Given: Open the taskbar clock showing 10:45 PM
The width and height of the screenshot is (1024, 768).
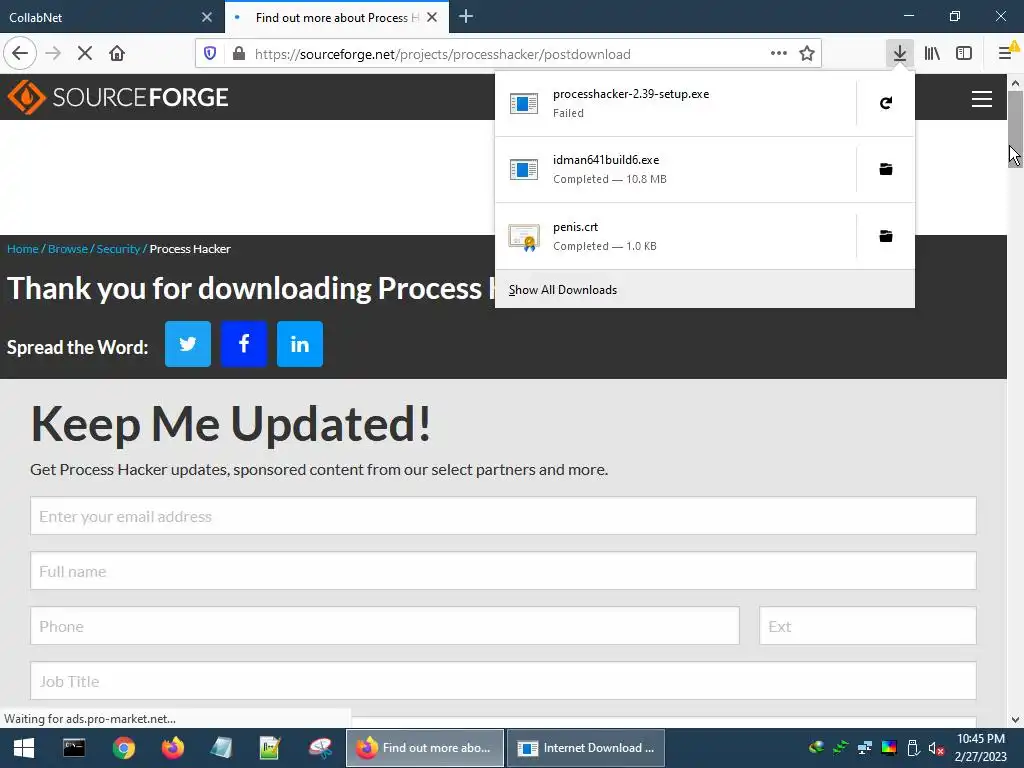Looking at the screenshot, I should (981, 748).
